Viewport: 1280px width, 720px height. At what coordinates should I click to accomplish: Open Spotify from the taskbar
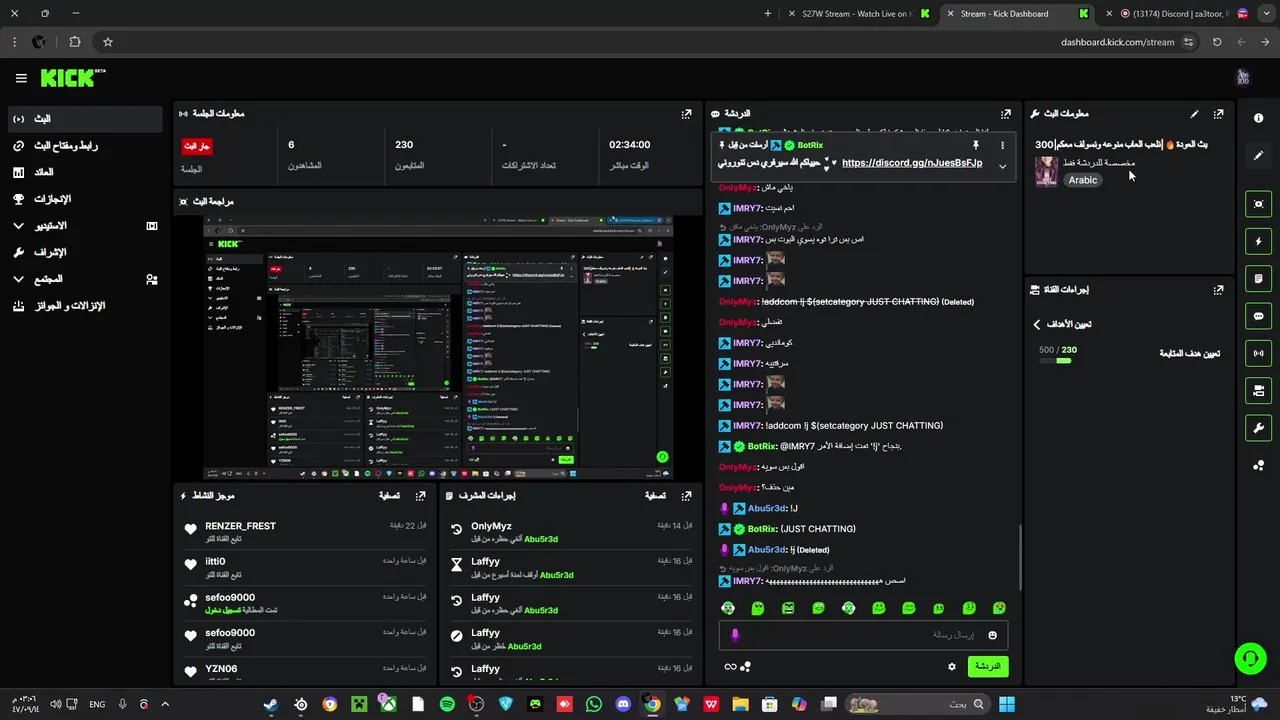447,704
